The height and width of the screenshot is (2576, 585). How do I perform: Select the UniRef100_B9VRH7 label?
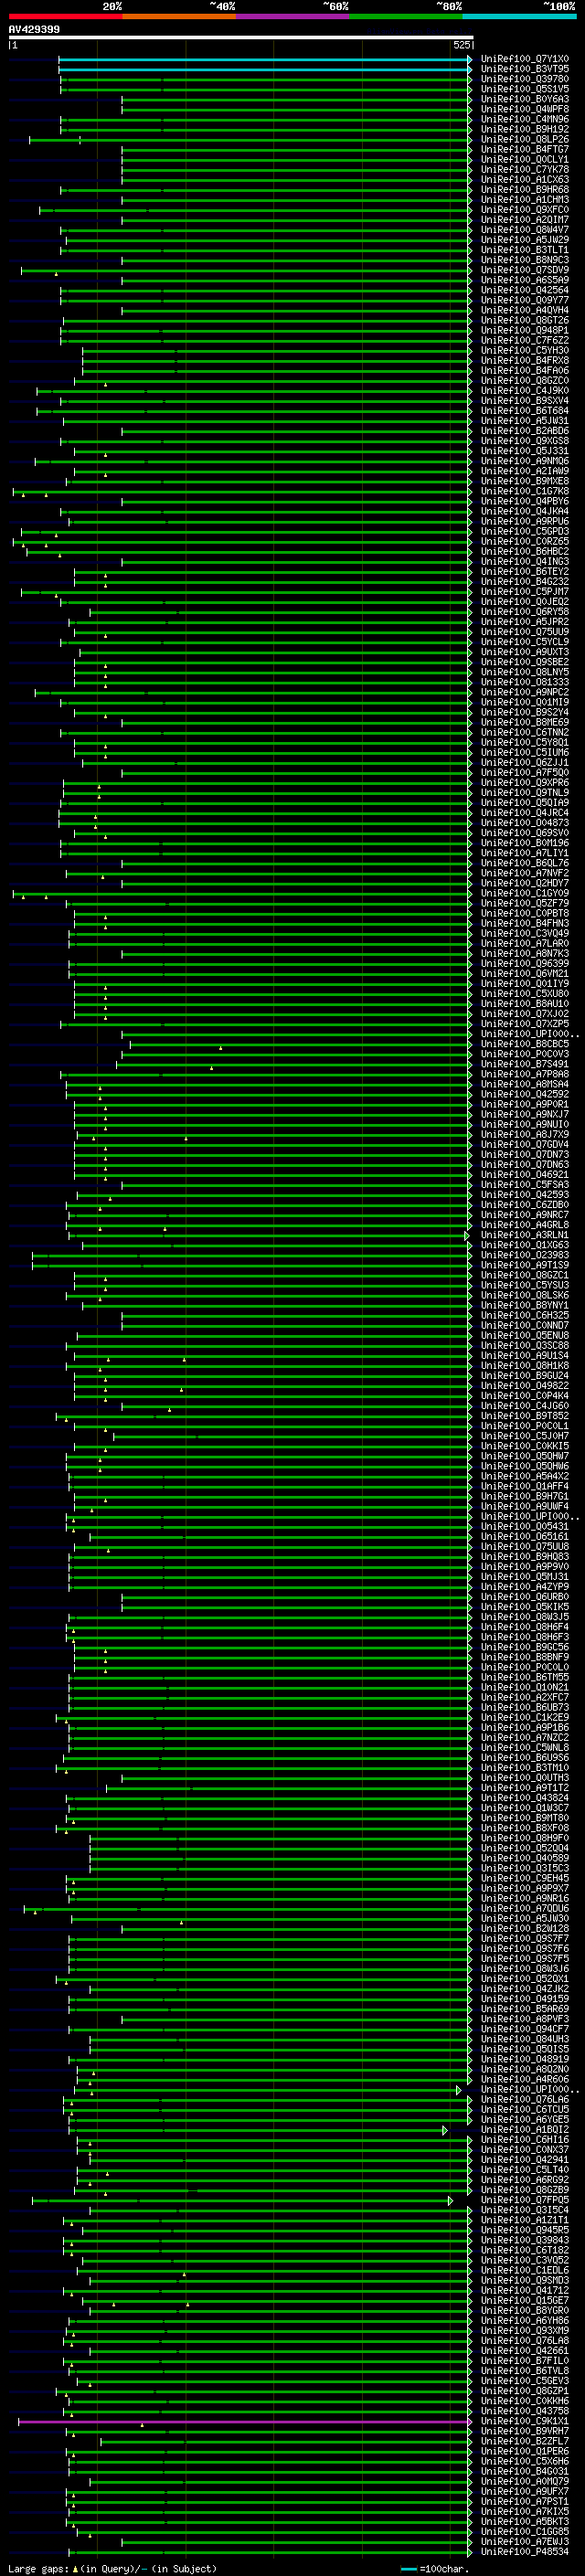click(x=525, y=2431)
